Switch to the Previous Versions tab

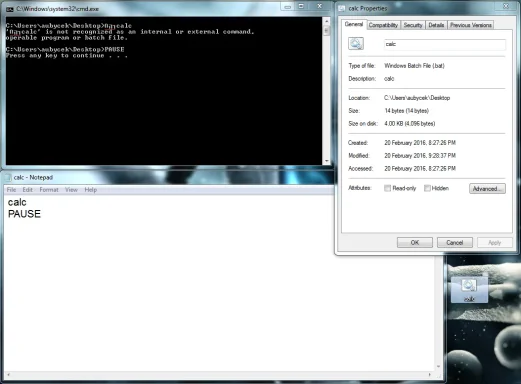coord(471,25)
